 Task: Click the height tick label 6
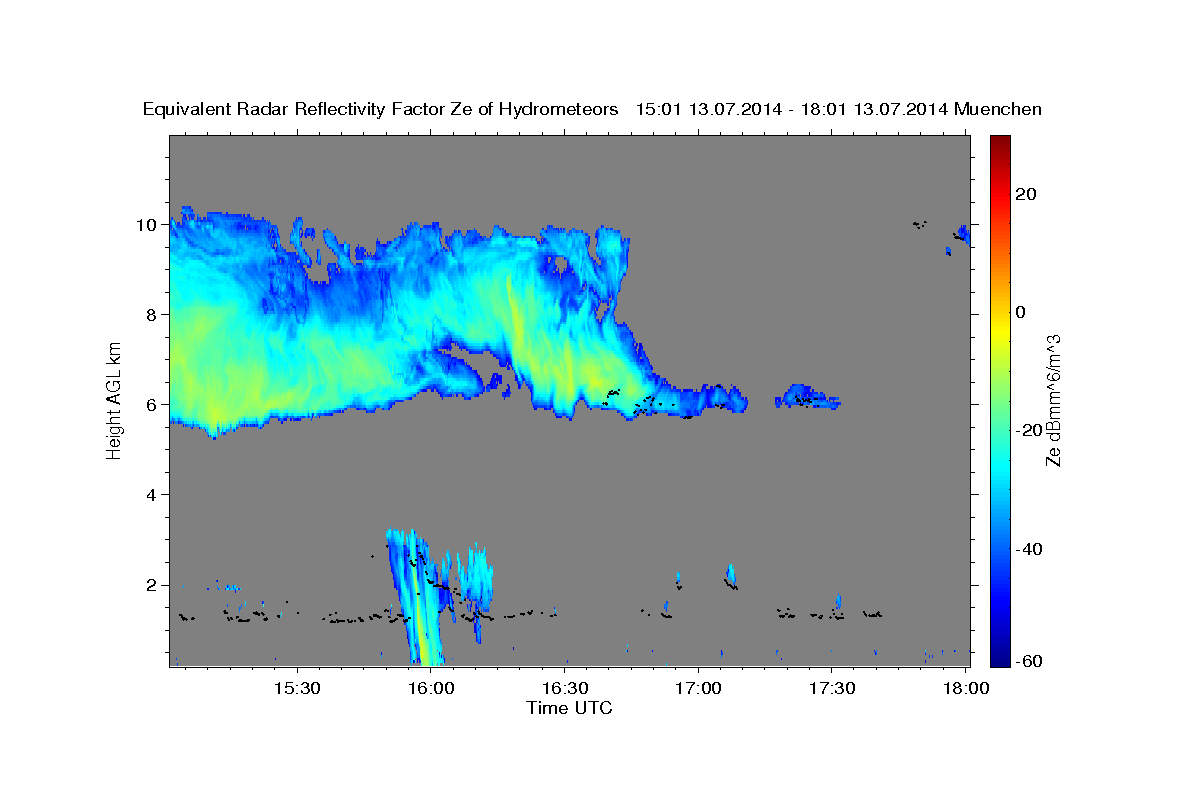coord(151,405)
